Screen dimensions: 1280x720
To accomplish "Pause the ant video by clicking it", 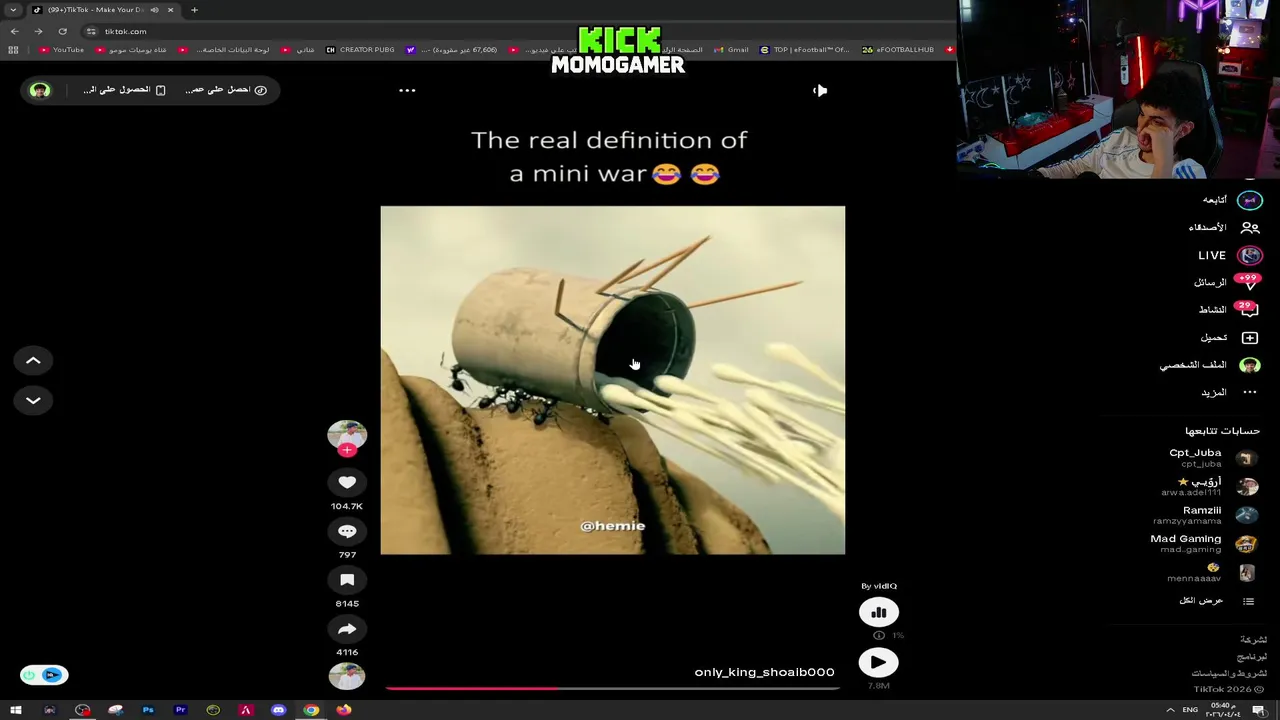I will [x=612, y=380].
